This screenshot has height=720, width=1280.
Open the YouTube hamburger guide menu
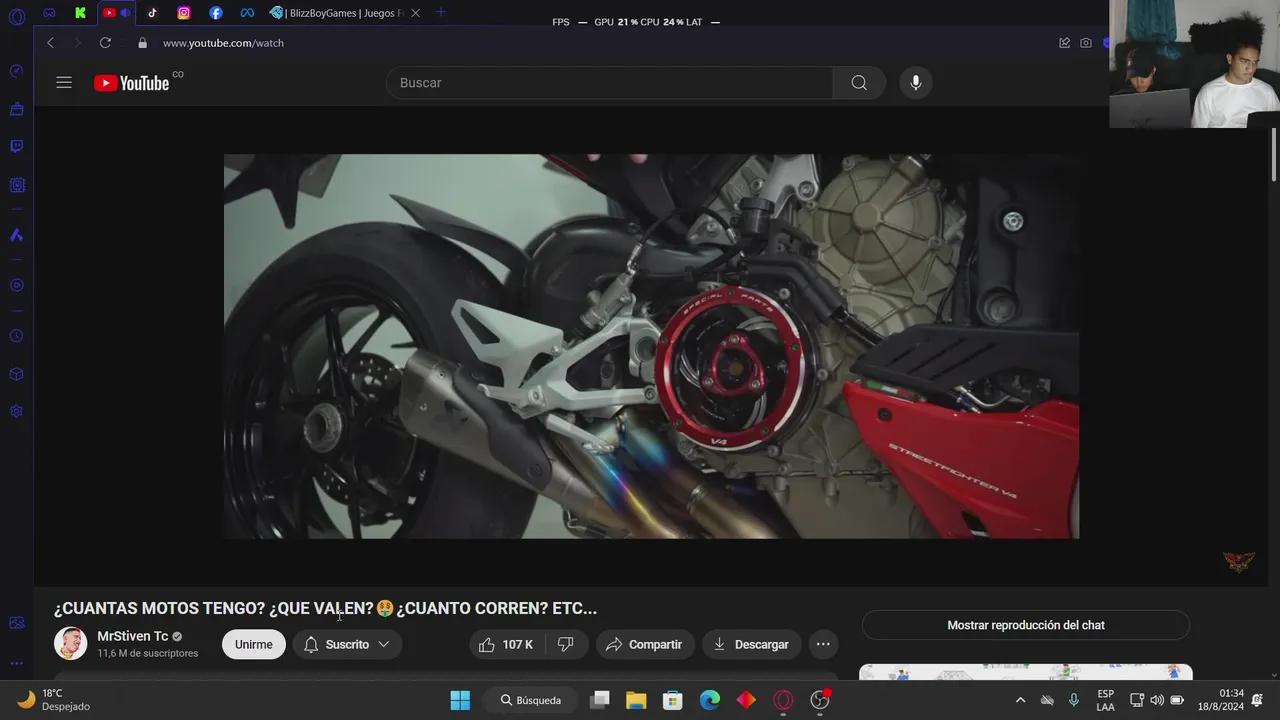tap(64, 83)
